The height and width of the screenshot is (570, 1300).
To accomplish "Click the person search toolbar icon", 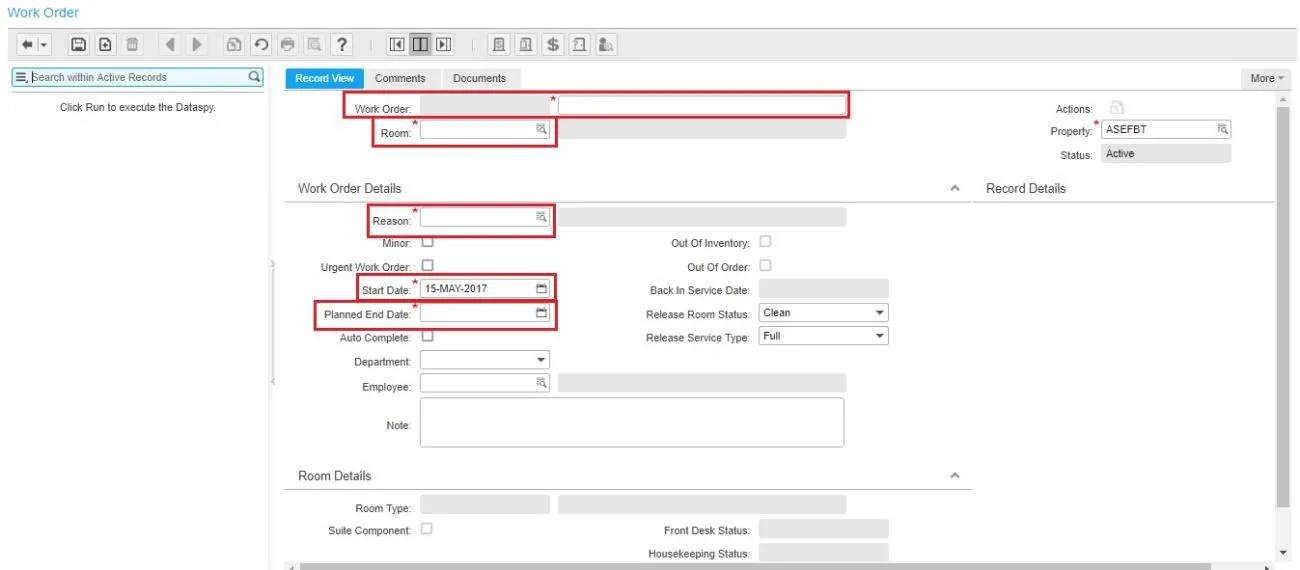I will [606, 45].
